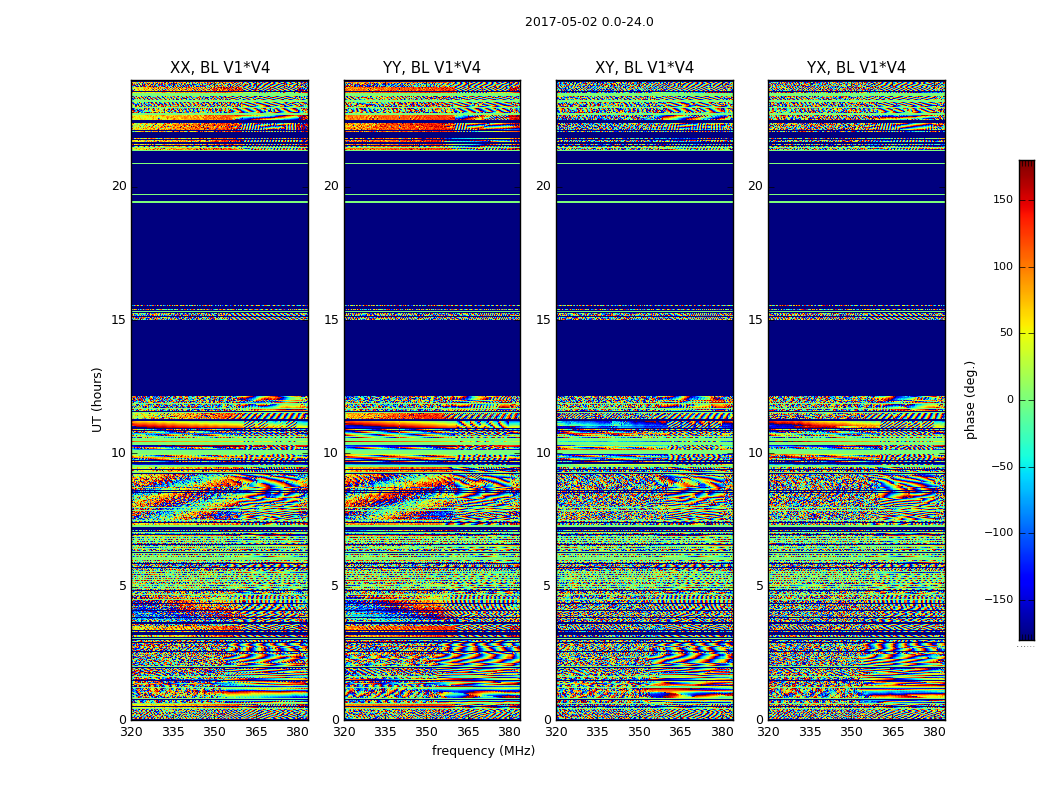
Task: Click the YY phase waterfall plot
Action: coord(432,400)
